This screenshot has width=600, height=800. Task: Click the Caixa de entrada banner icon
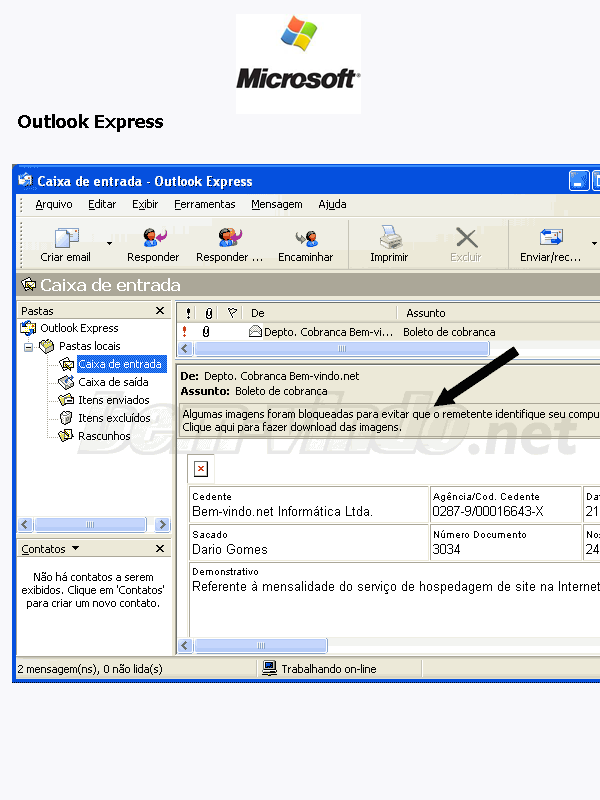[29, 285]
